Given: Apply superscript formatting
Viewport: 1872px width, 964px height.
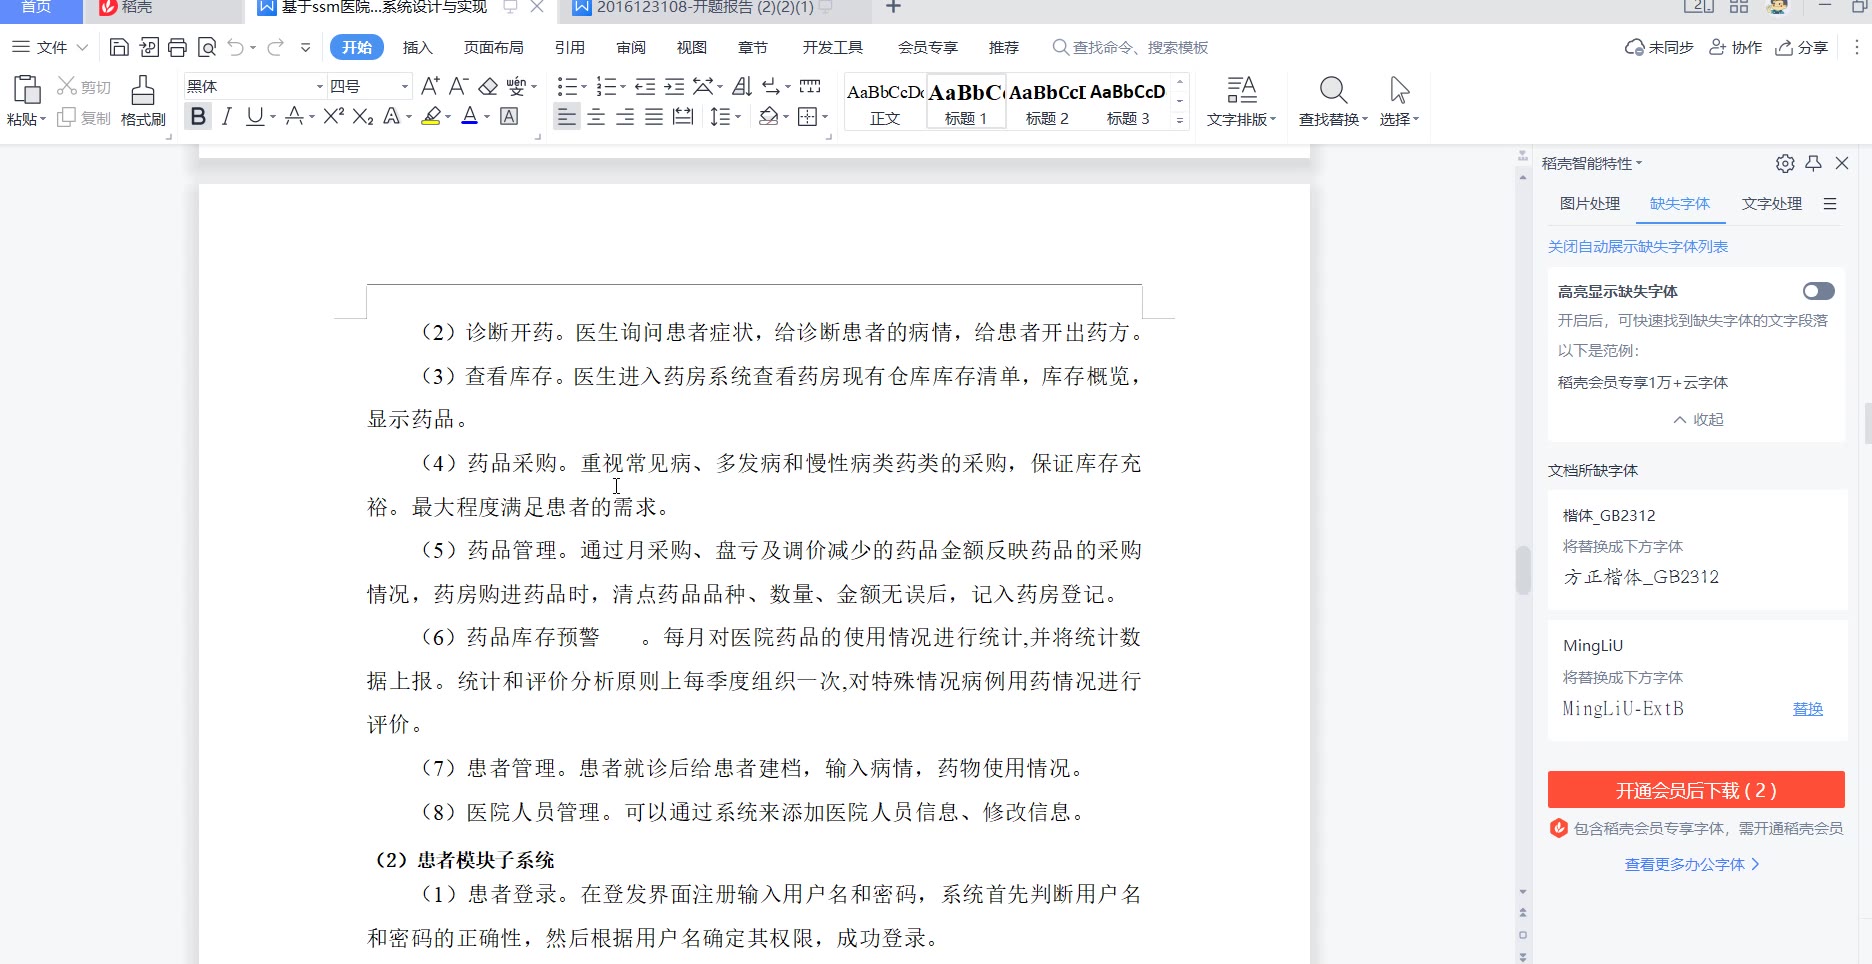Looking at the screenshot, I should coord(334,117).
